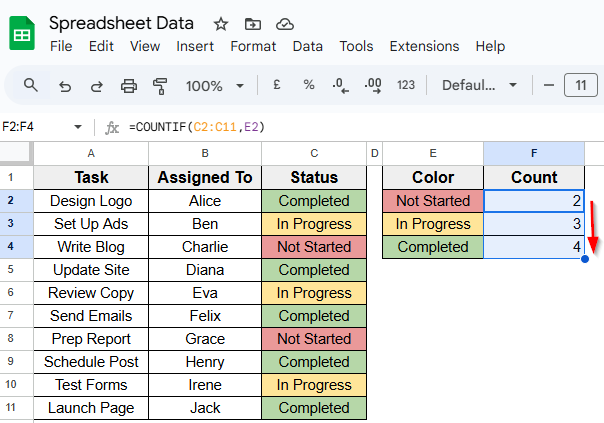604x423 pixels.
Task: Select Grace's Not Started status cell
Action: click(314, 339)
